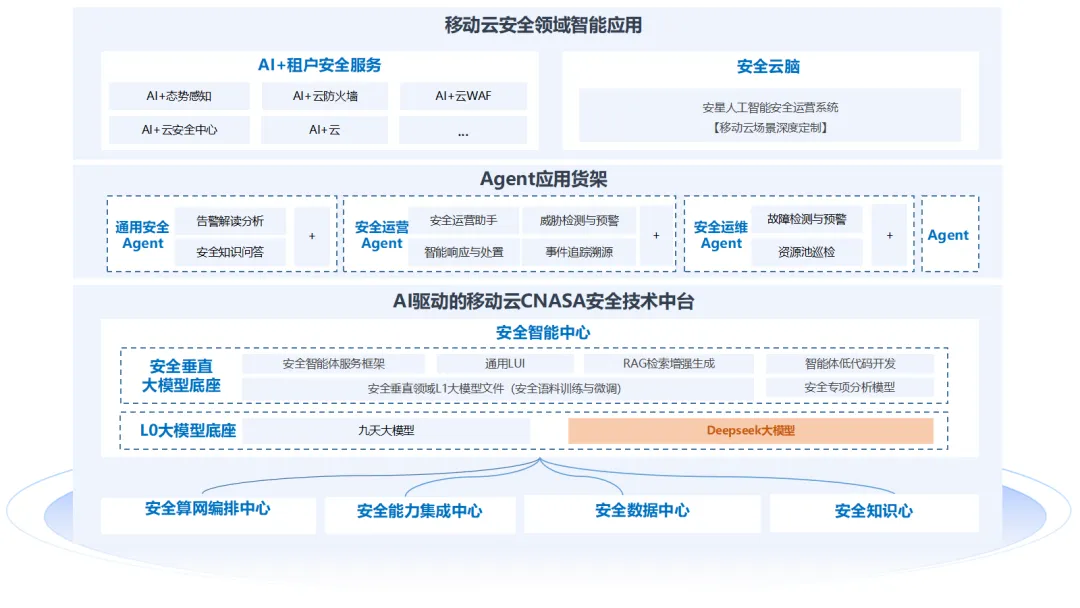Open 威胁检测与预警 under 安全运营Agent

581,220
